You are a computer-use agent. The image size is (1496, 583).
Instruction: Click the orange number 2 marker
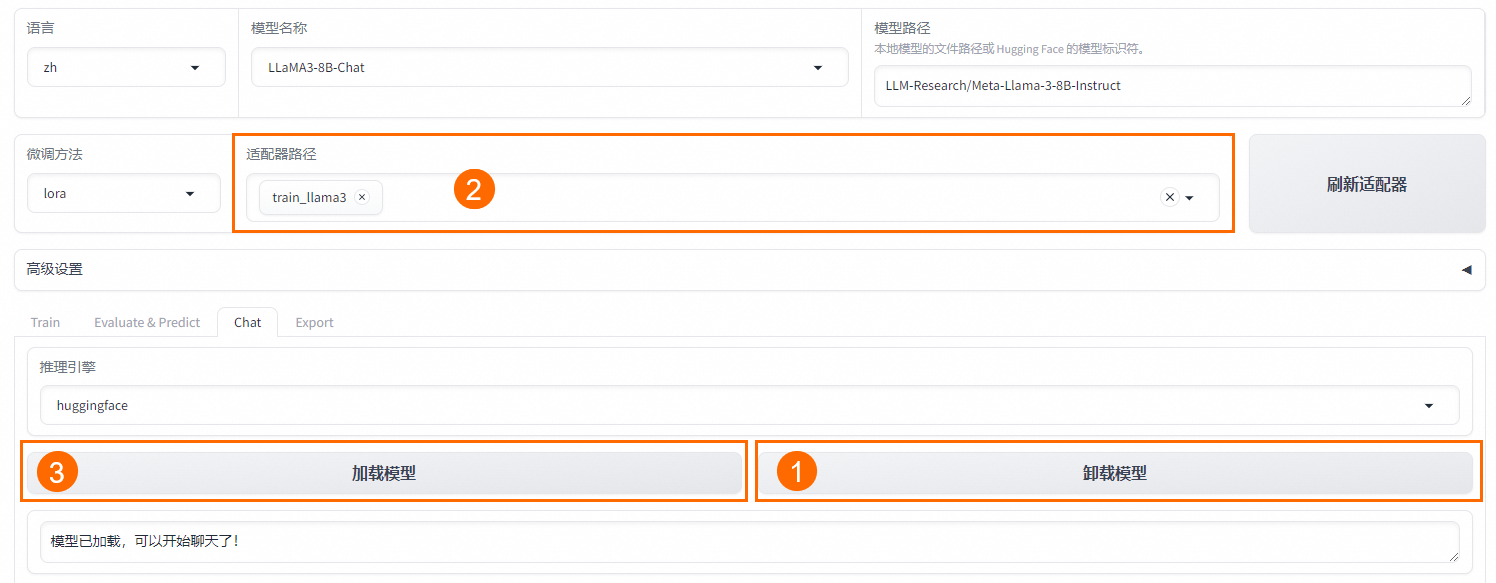coord(474,189)
